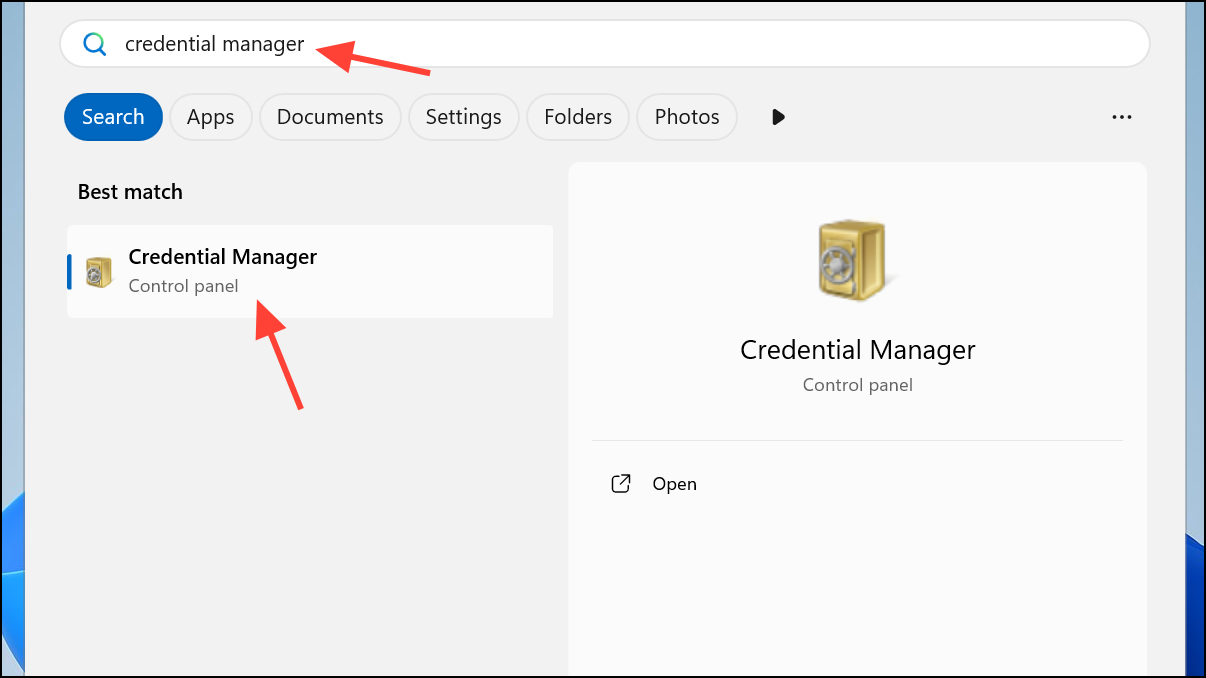Open the three-dot more options menu
Screen dimensions: 1206x678
(x=1122, y=117)
